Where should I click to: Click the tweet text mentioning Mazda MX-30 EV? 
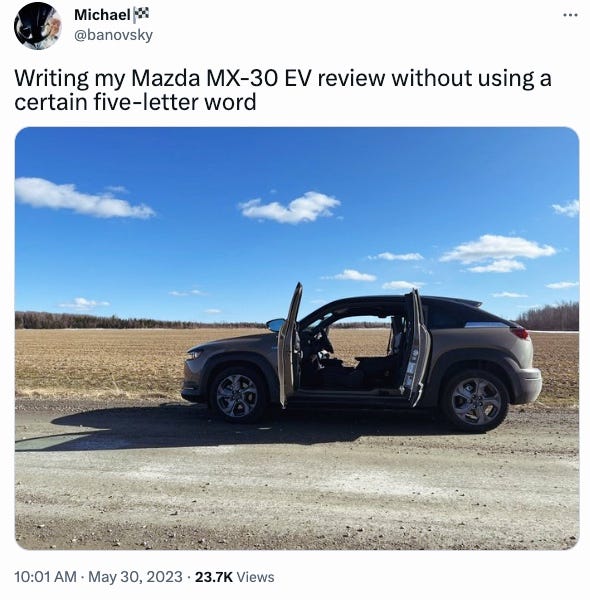pos(283,90)
